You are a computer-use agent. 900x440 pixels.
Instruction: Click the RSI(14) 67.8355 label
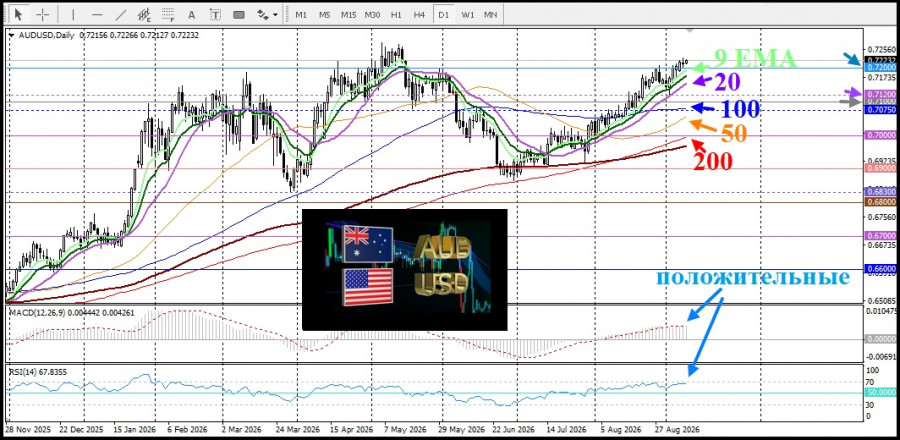[x=37, y=372]
